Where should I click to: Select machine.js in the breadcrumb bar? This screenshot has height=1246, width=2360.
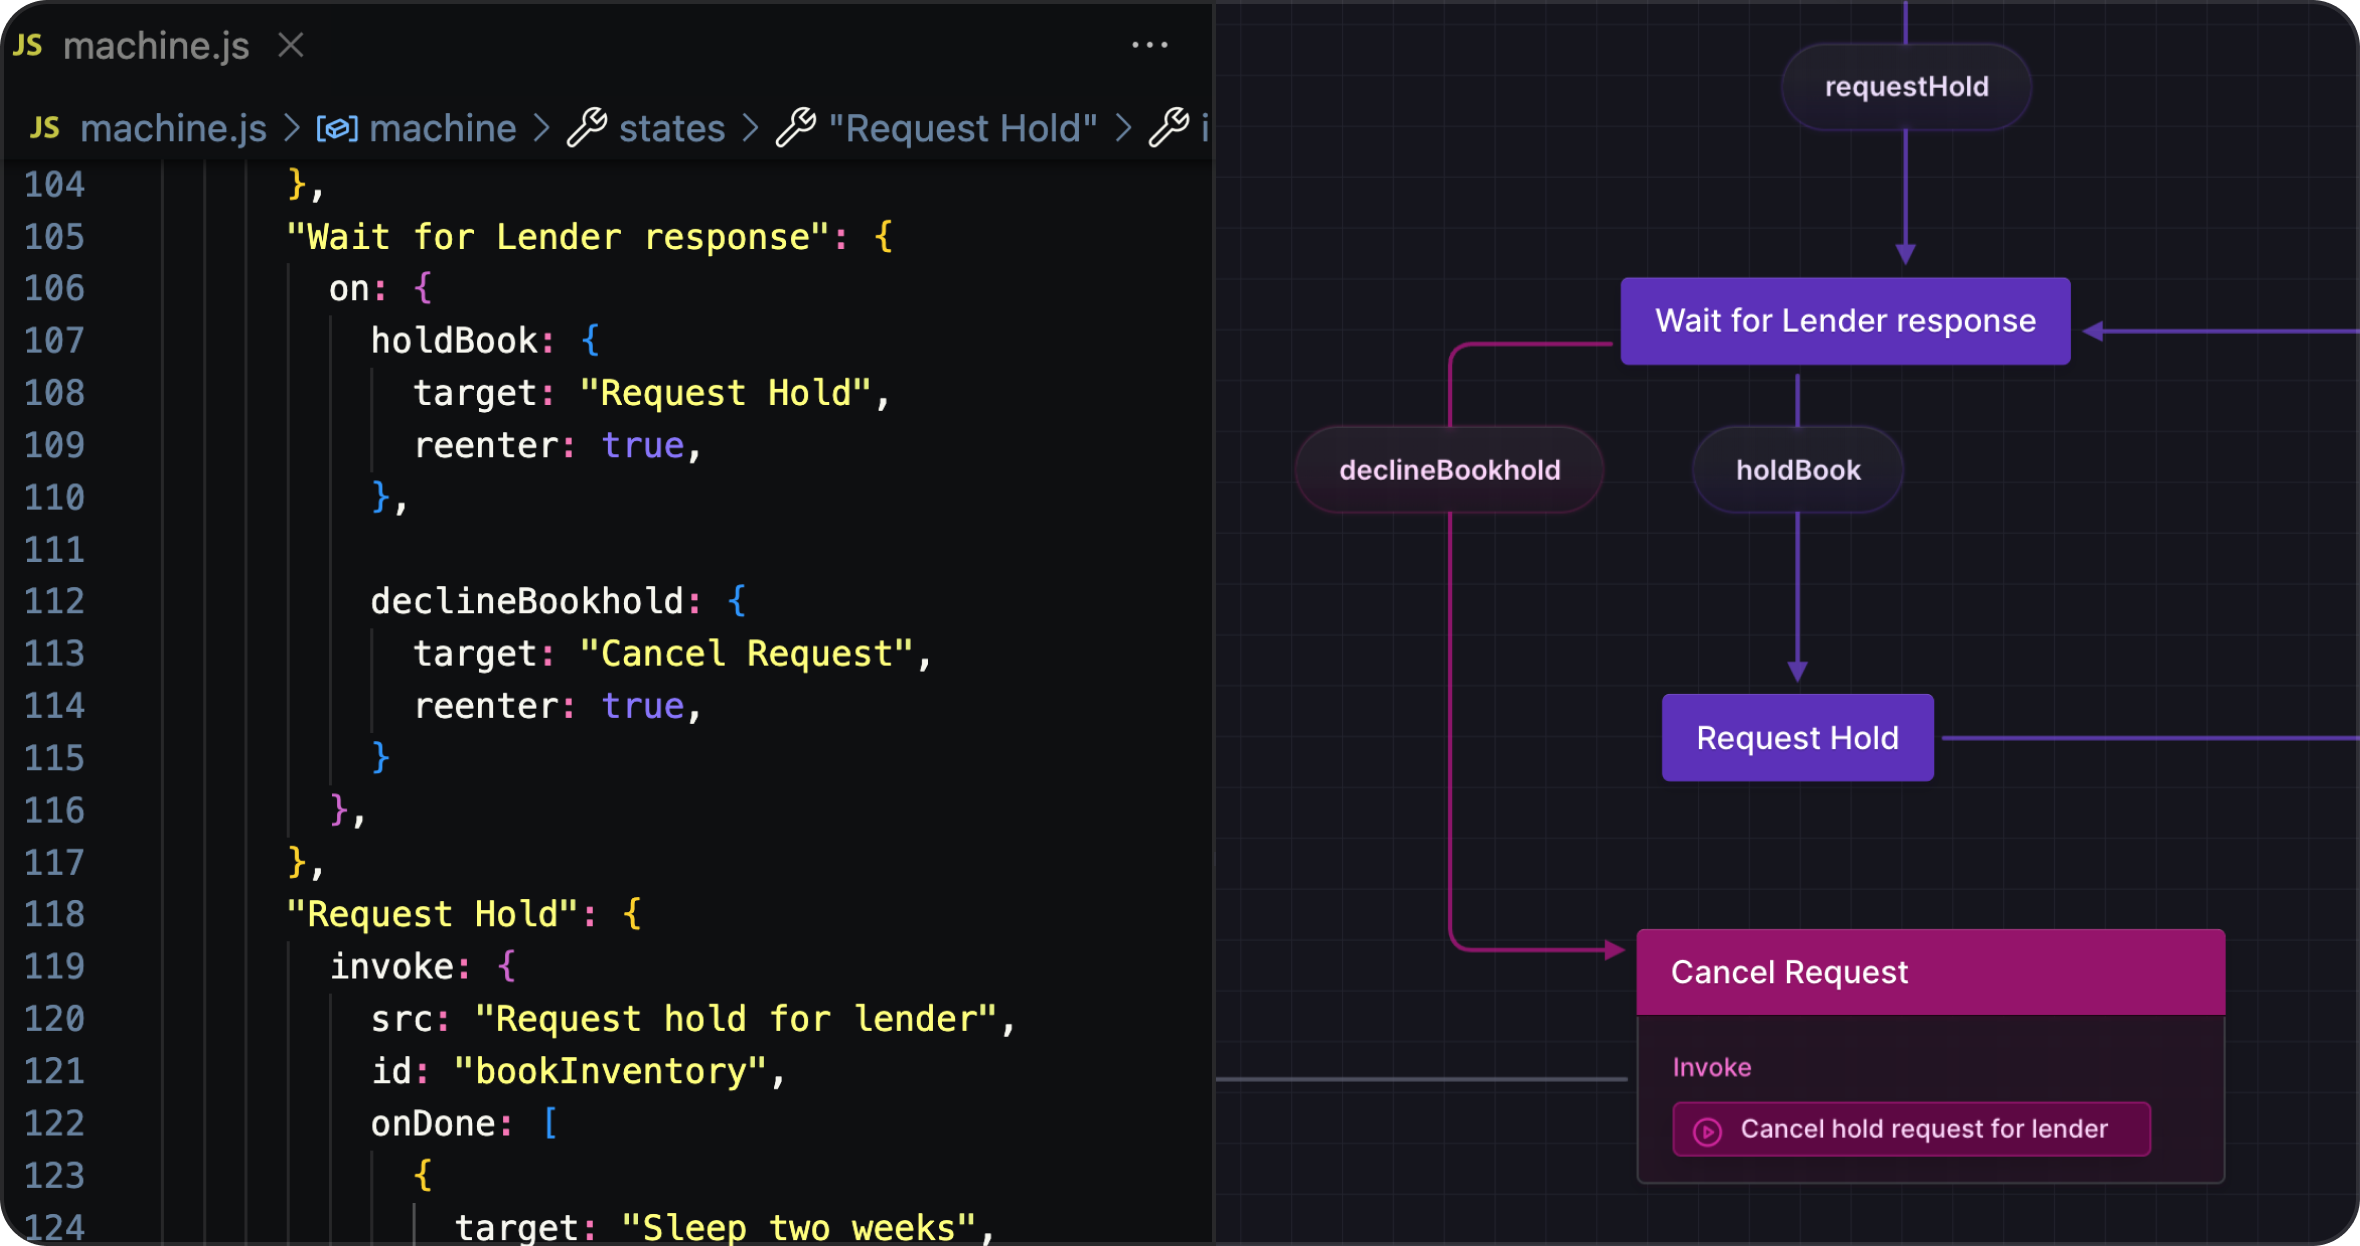[x=172, y=128]
